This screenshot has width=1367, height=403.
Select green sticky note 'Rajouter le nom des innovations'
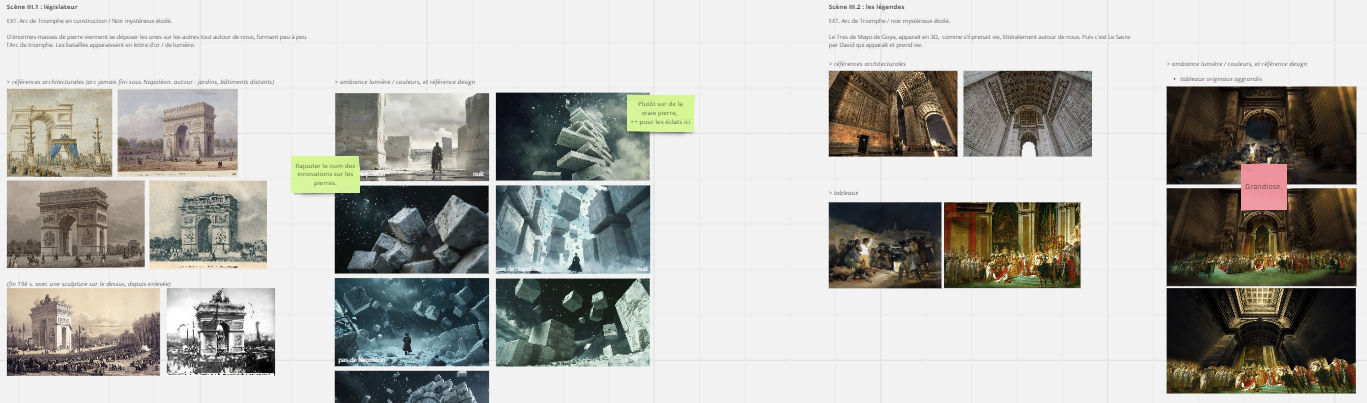tap(325, 174)
